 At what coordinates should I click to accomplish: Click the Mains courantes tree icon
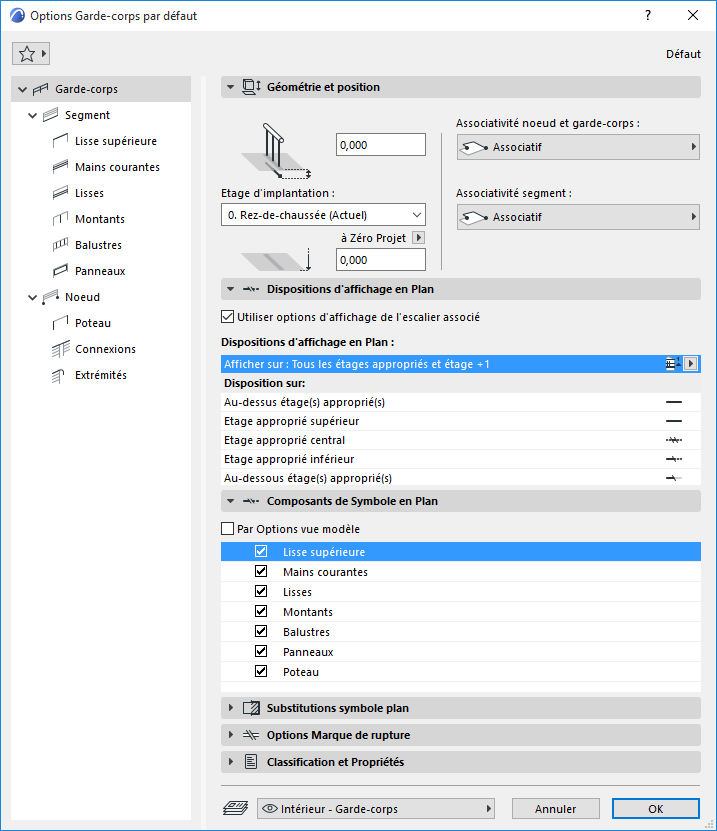pyautogui.click(x=58, y=167)
